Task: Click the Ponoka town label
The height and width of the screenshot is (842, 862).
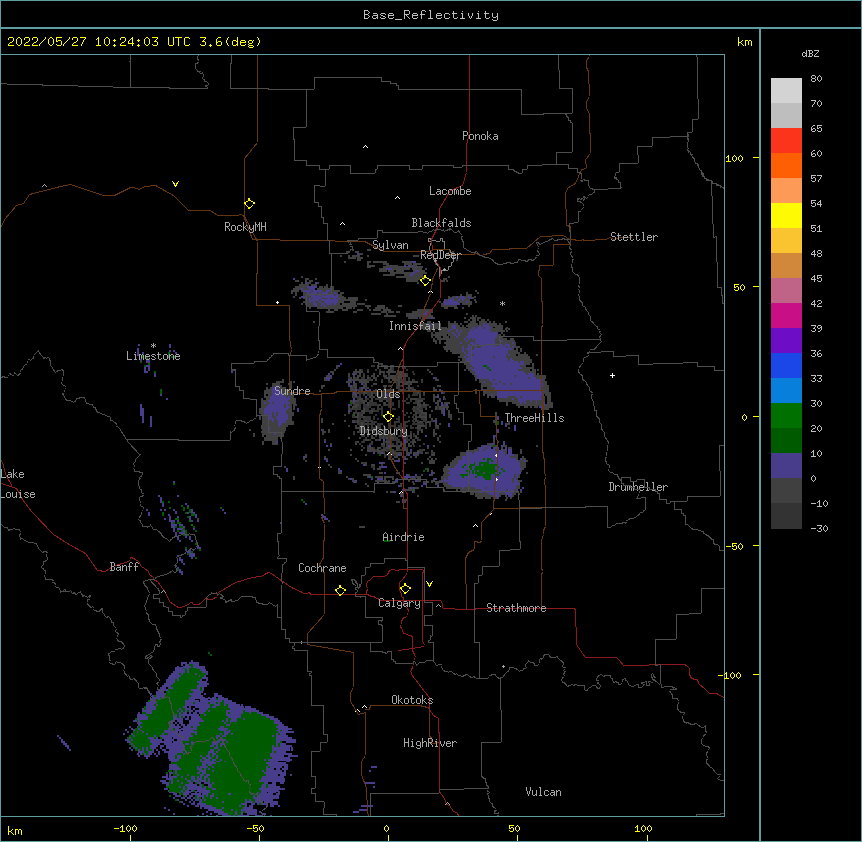Action: pyautogui.click(x=480, y=136)
